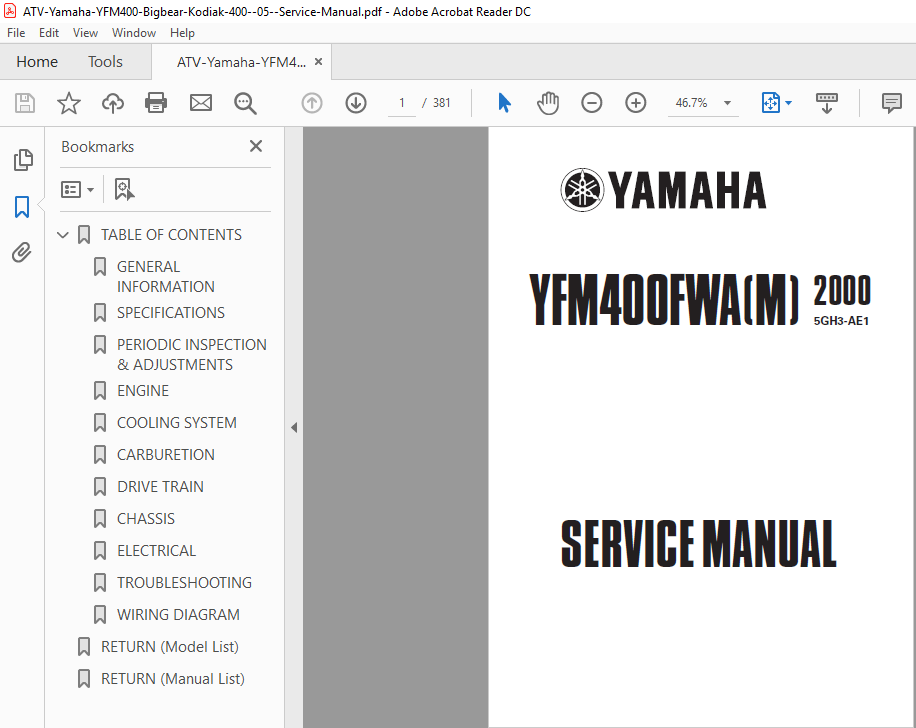This screenshot has height=728, width=916.
Task: Open the File menu
Action: pyautogui.click(x=16, y=33)
